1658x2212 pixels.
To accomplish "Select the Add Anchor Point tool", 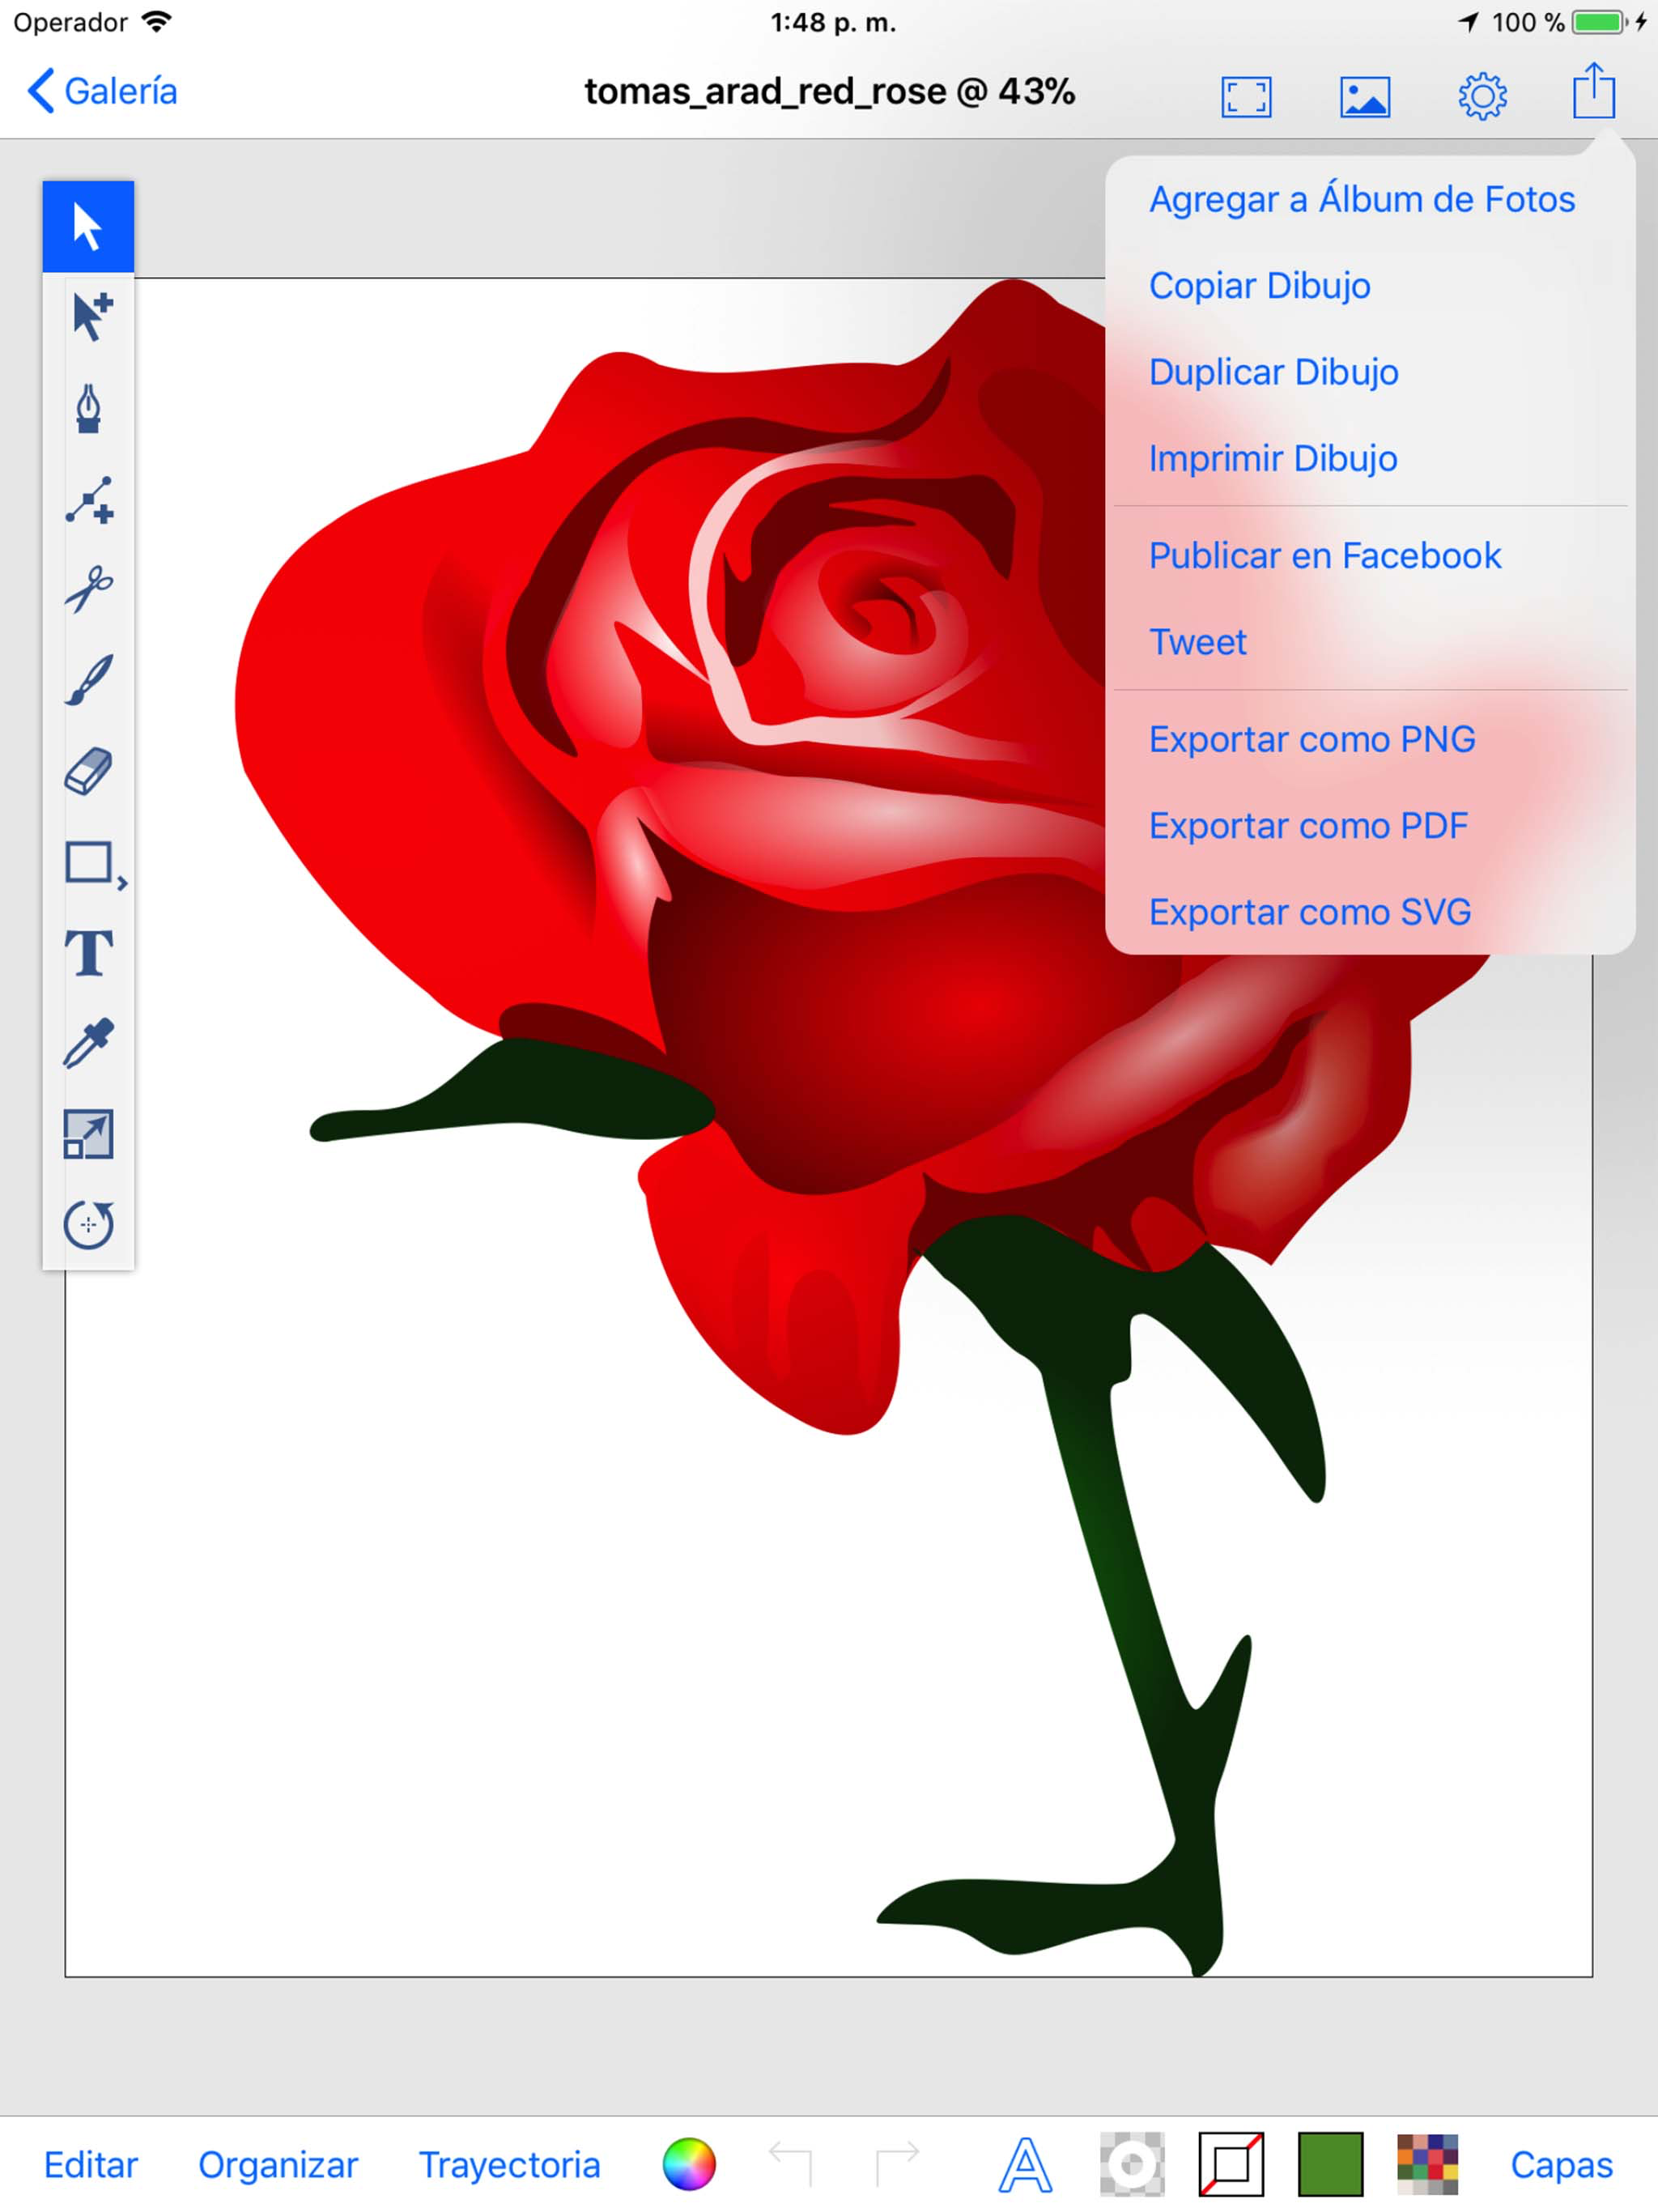I will click(88, 499).
